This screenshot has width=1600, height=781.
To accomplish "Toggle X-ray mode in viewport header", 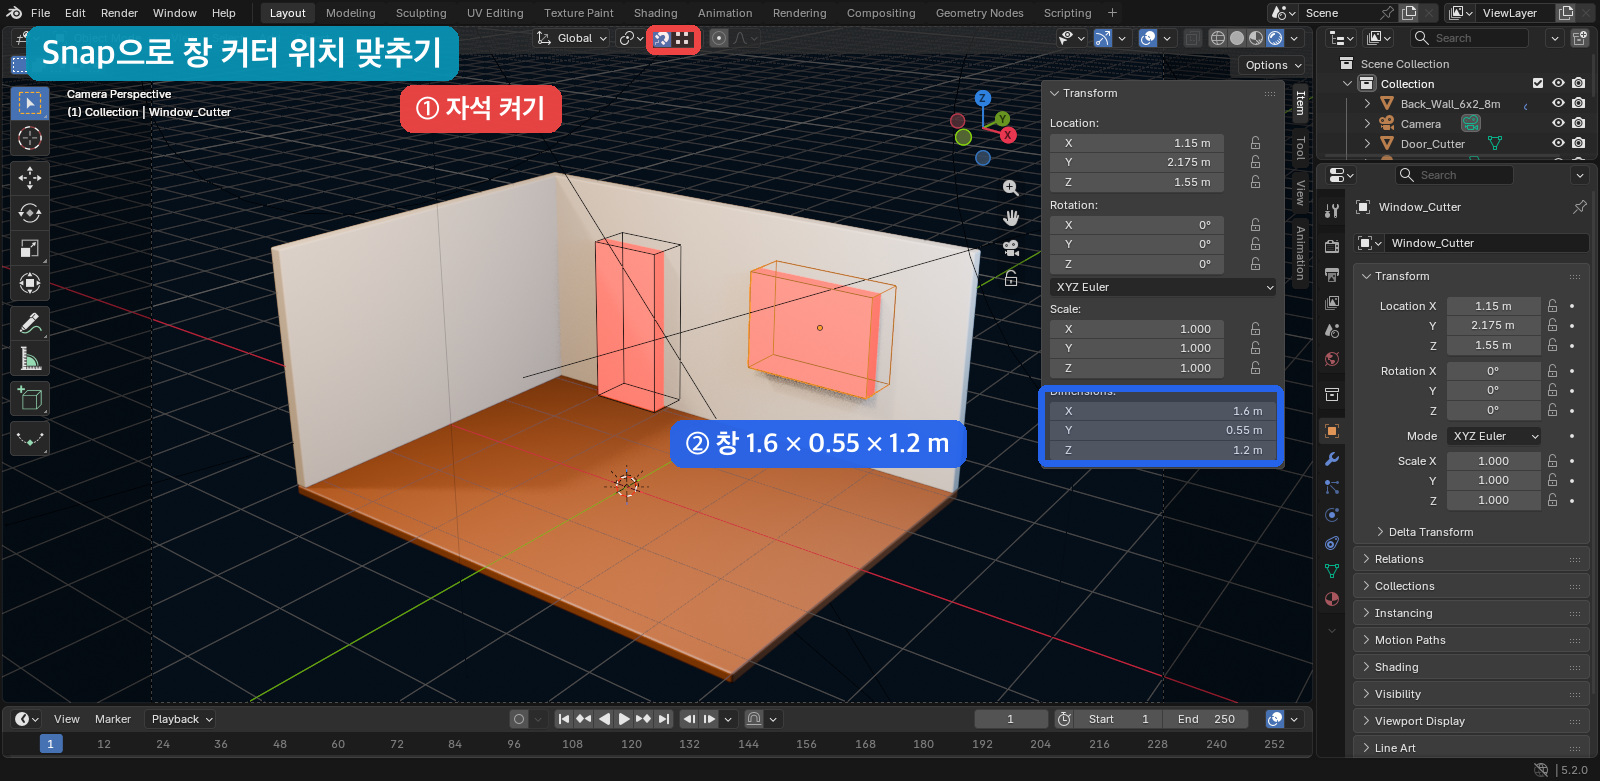I will 1192,38.
